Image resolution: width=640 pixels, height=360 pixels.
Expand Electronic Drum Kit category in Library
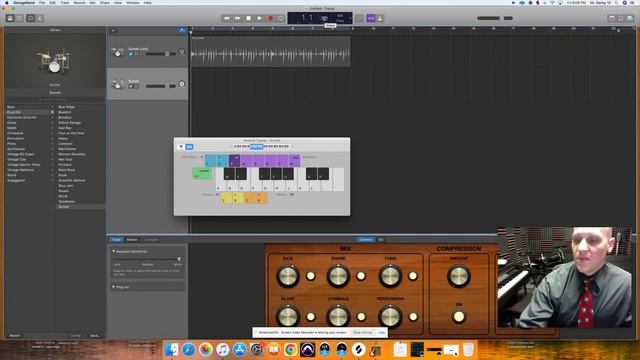click(52, 118)
